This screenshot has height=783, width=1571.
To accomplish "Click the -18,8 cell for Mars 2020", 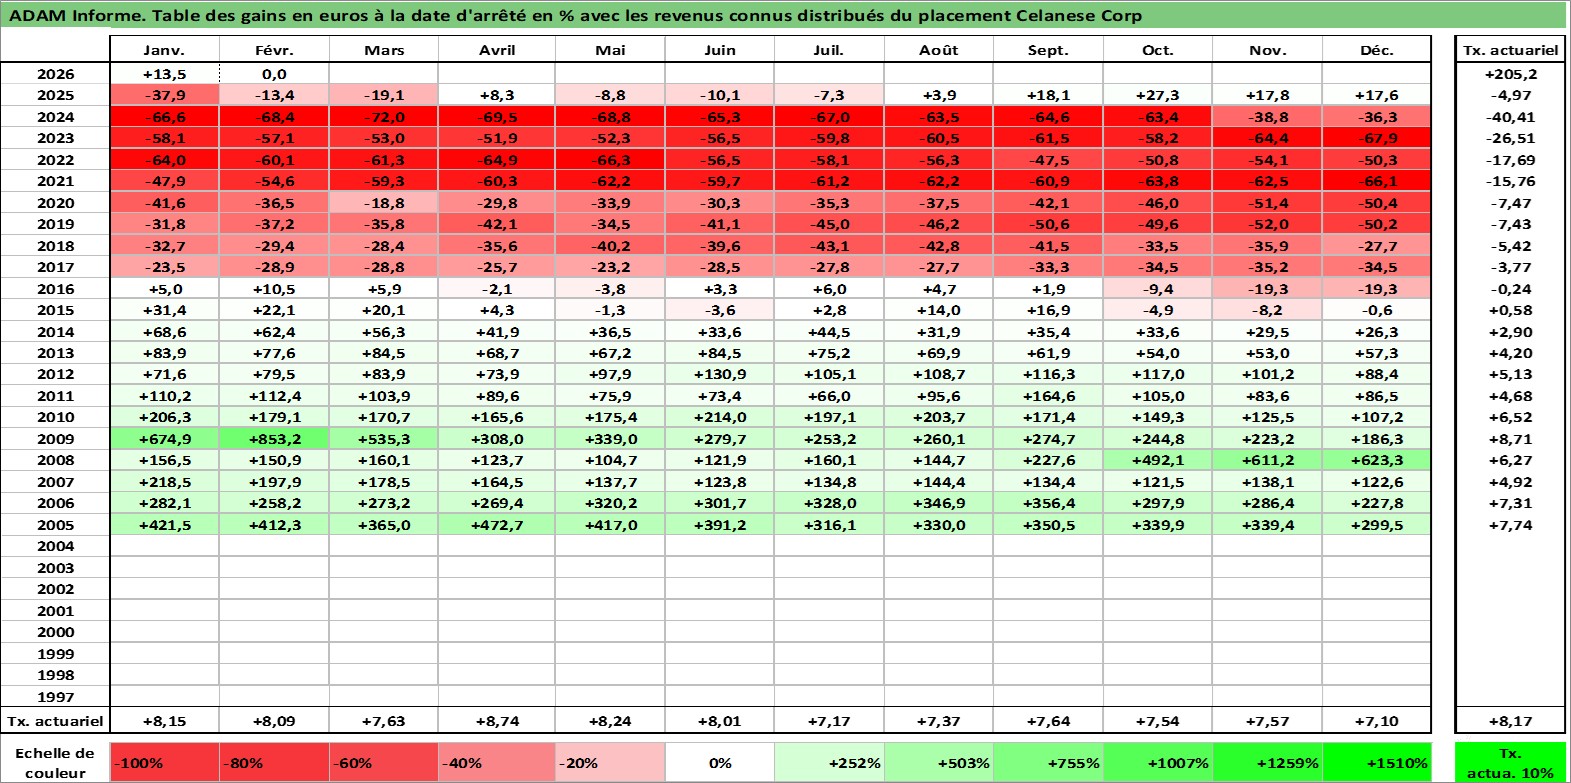I will [384, 203].
